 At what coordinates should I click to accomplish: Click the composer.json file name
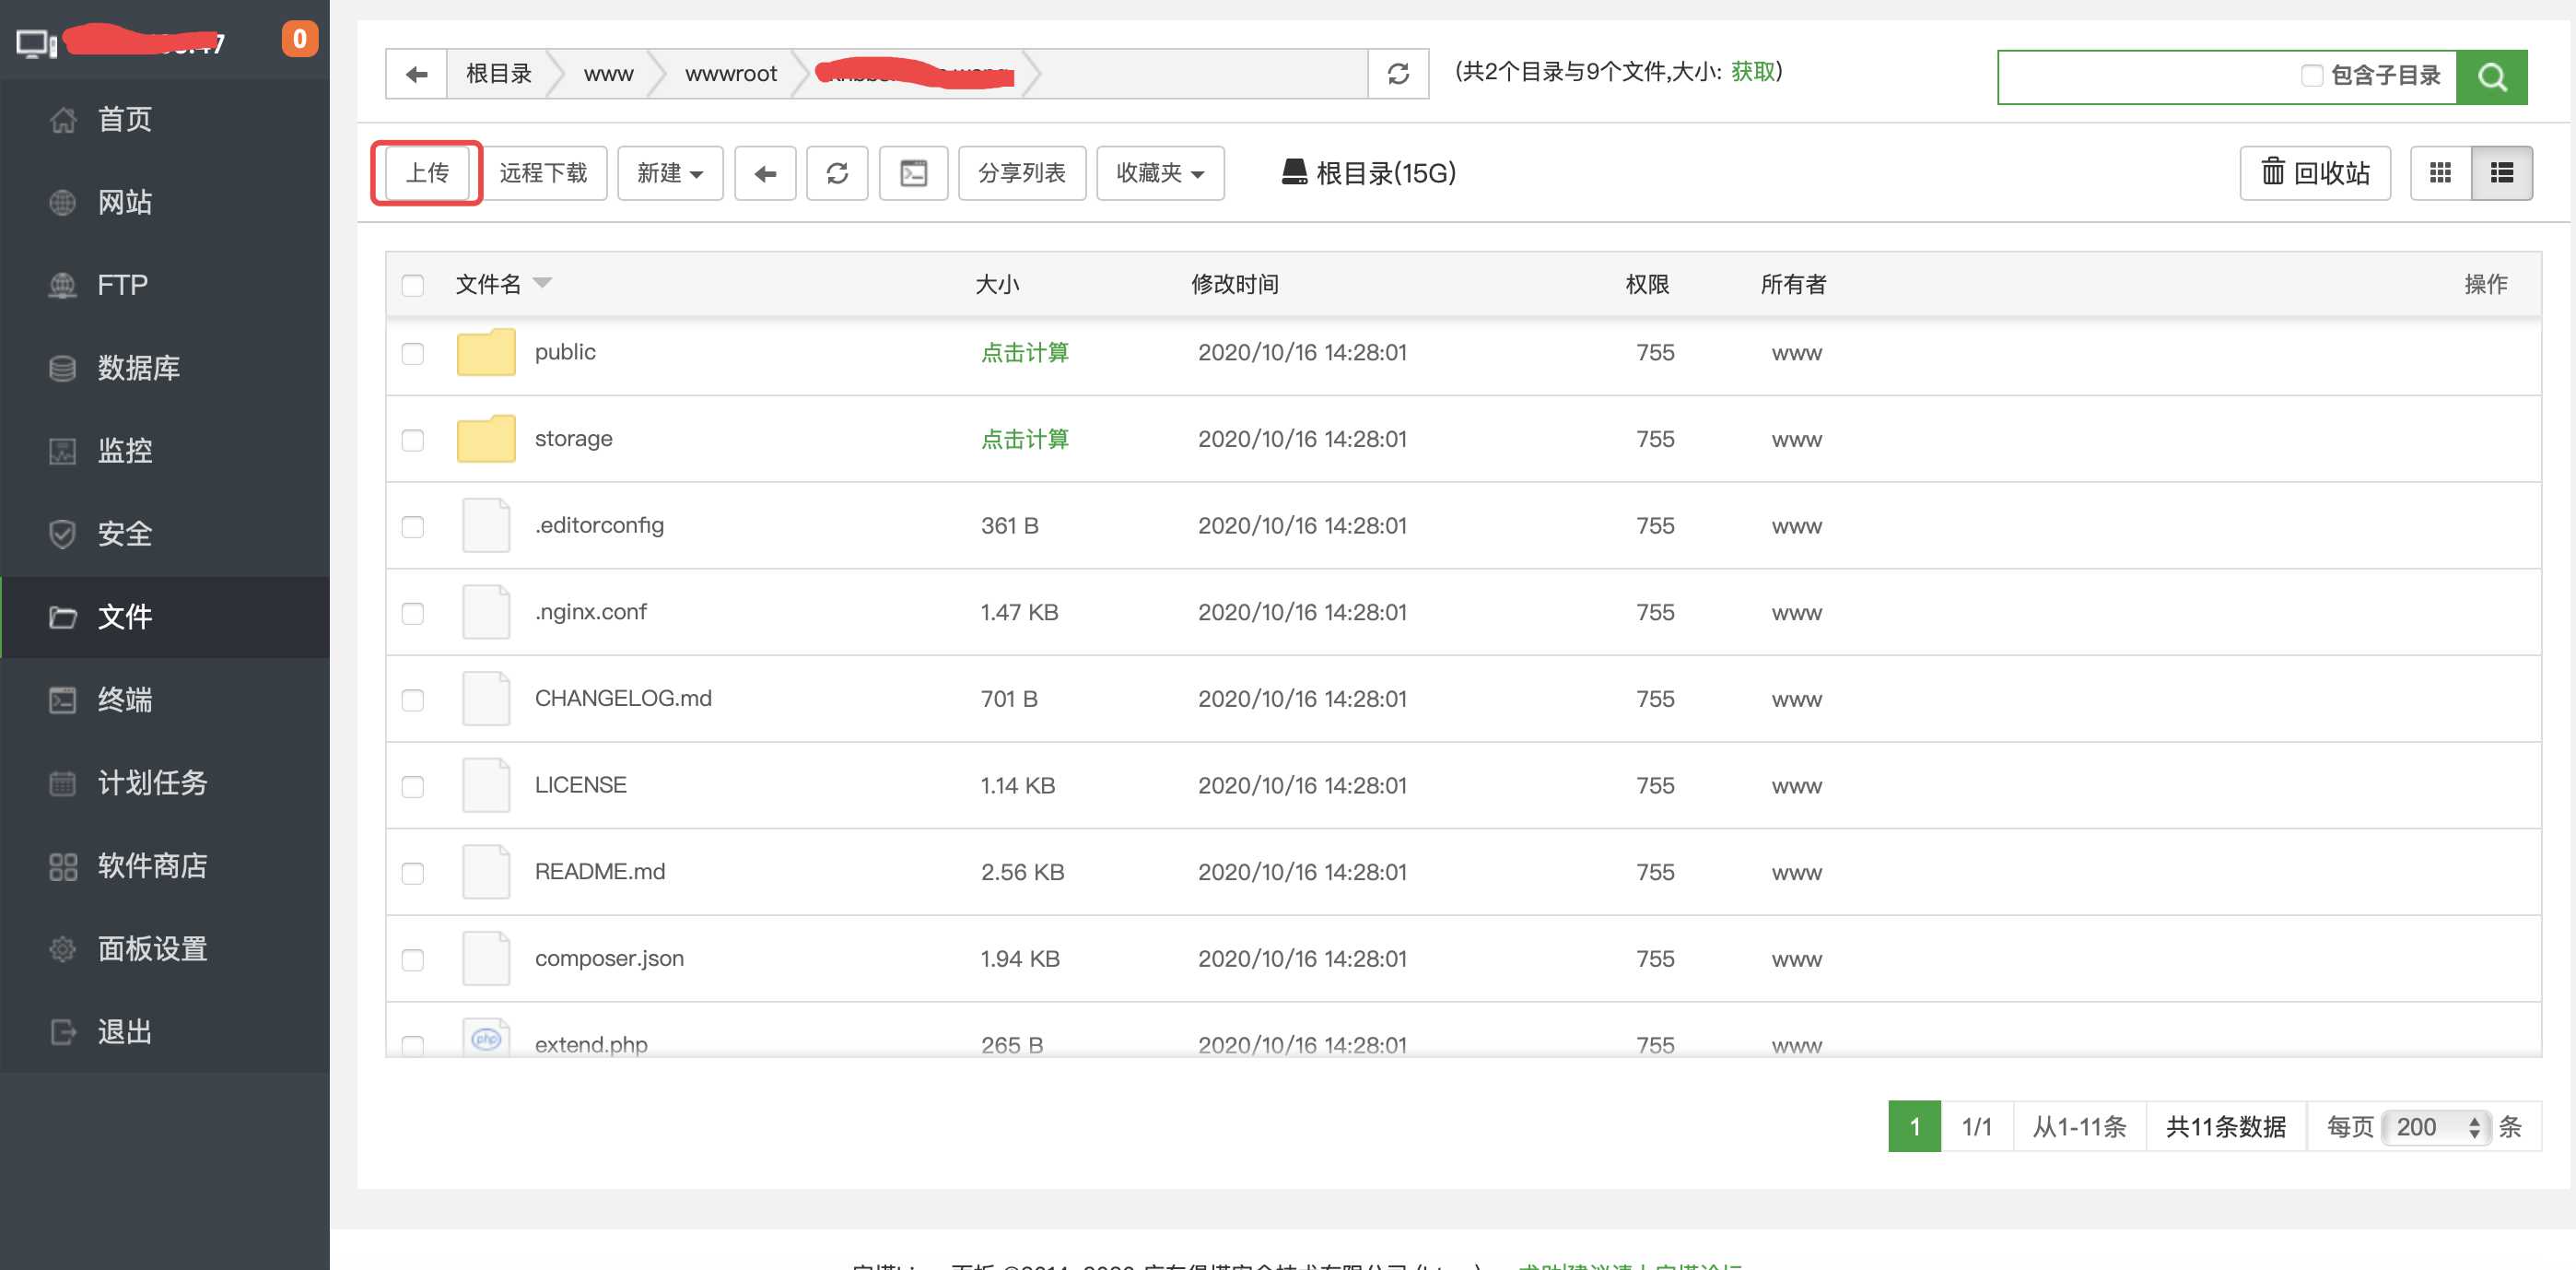pos(609,958)
